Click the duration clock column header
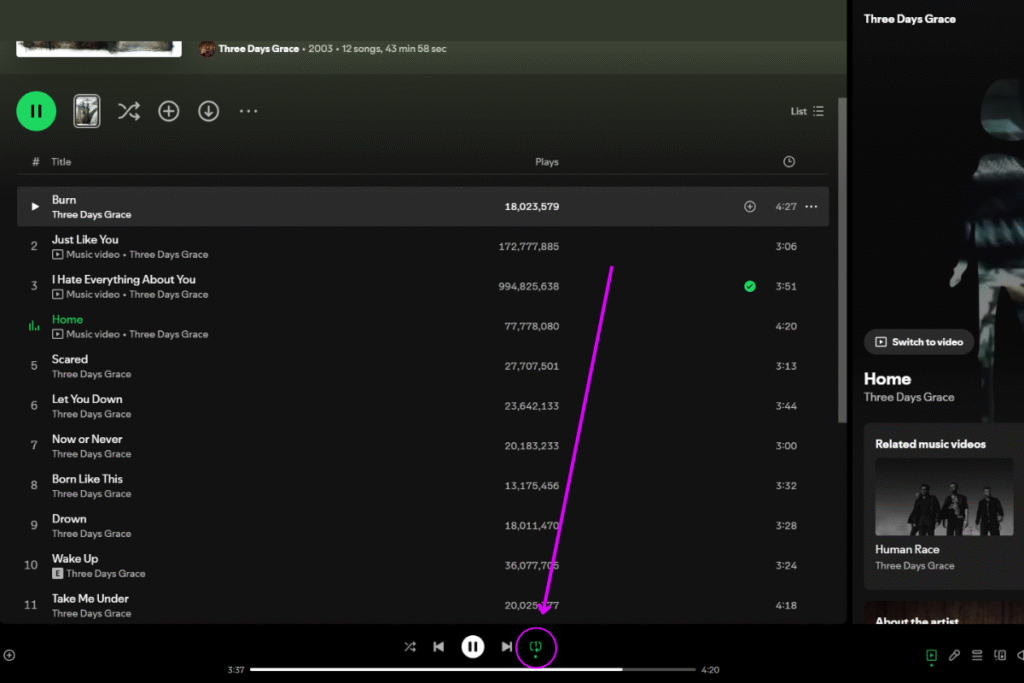Viewport: 1024px width, 683px height. pos(789,161)
